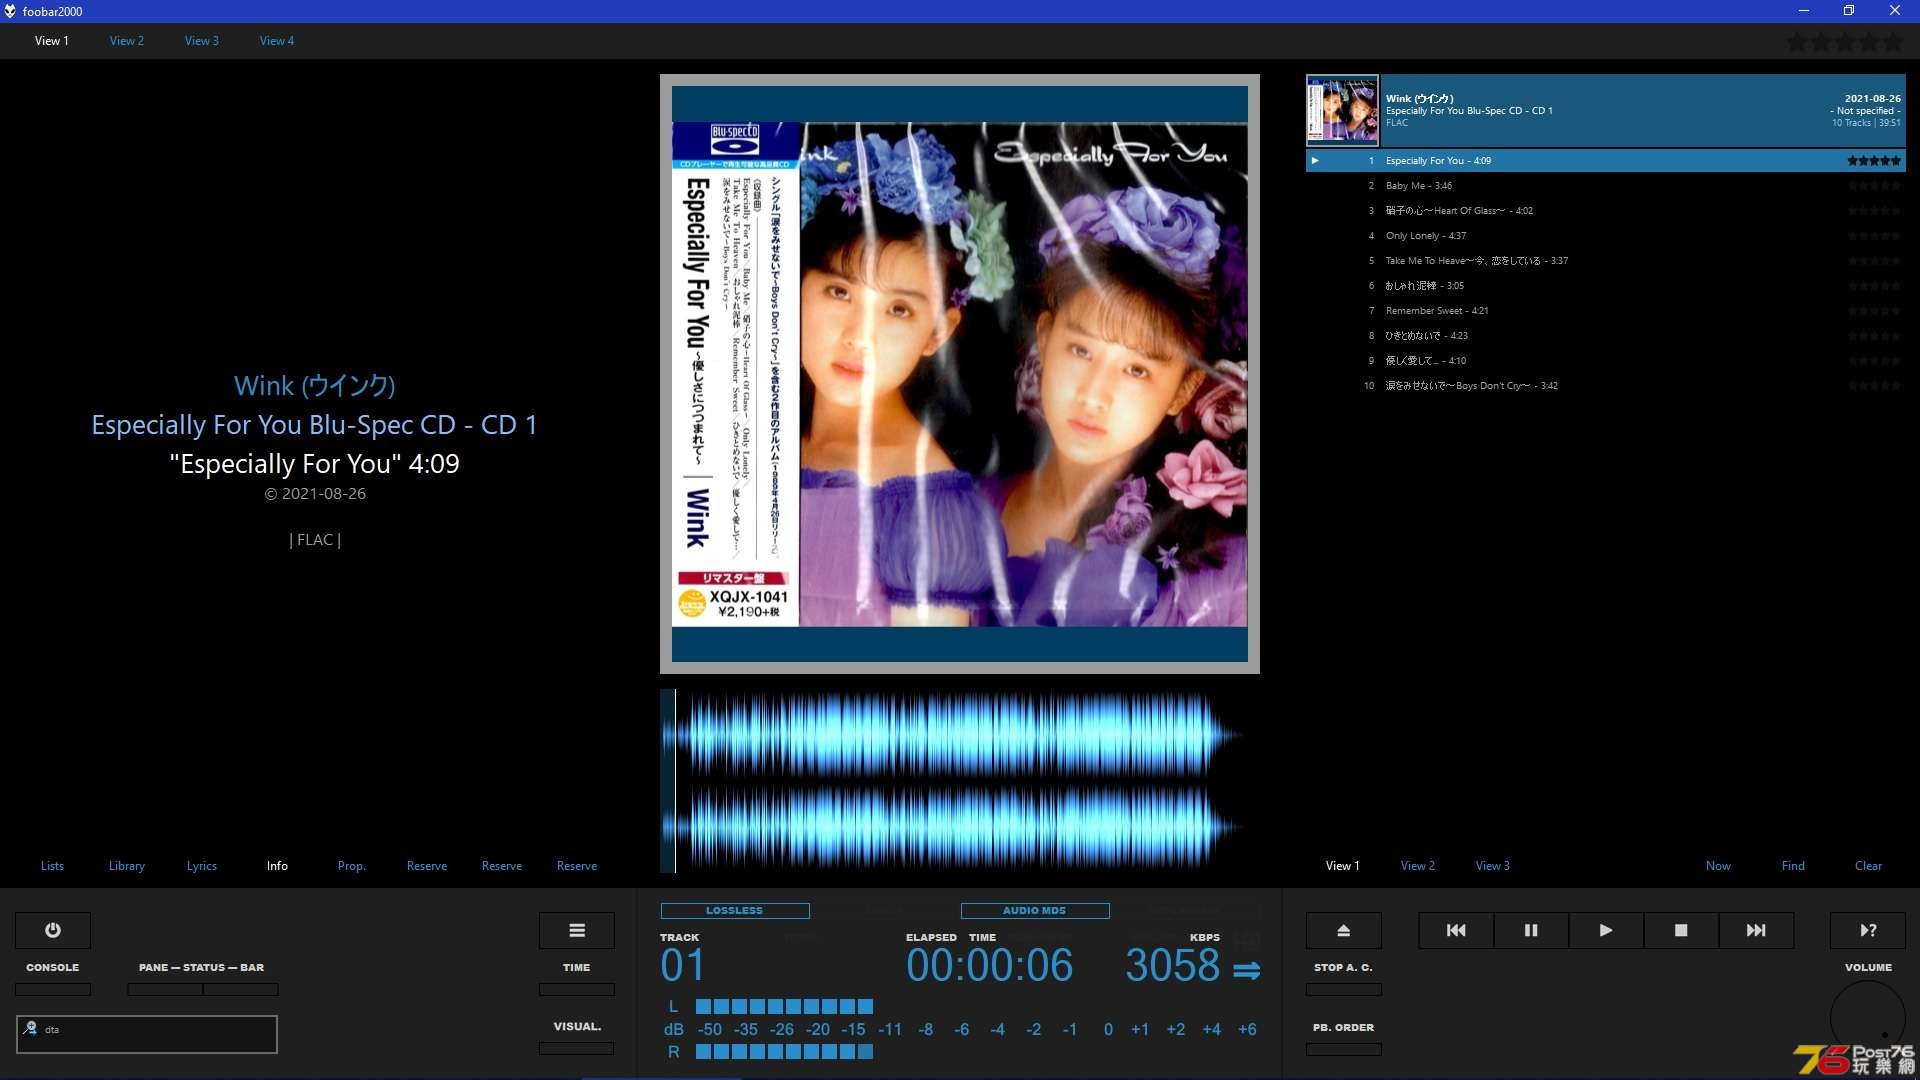Open the Prop. panel tab
Image resolution: width=1920 pixels, height=1080 pixels.
tap(352, 866)
